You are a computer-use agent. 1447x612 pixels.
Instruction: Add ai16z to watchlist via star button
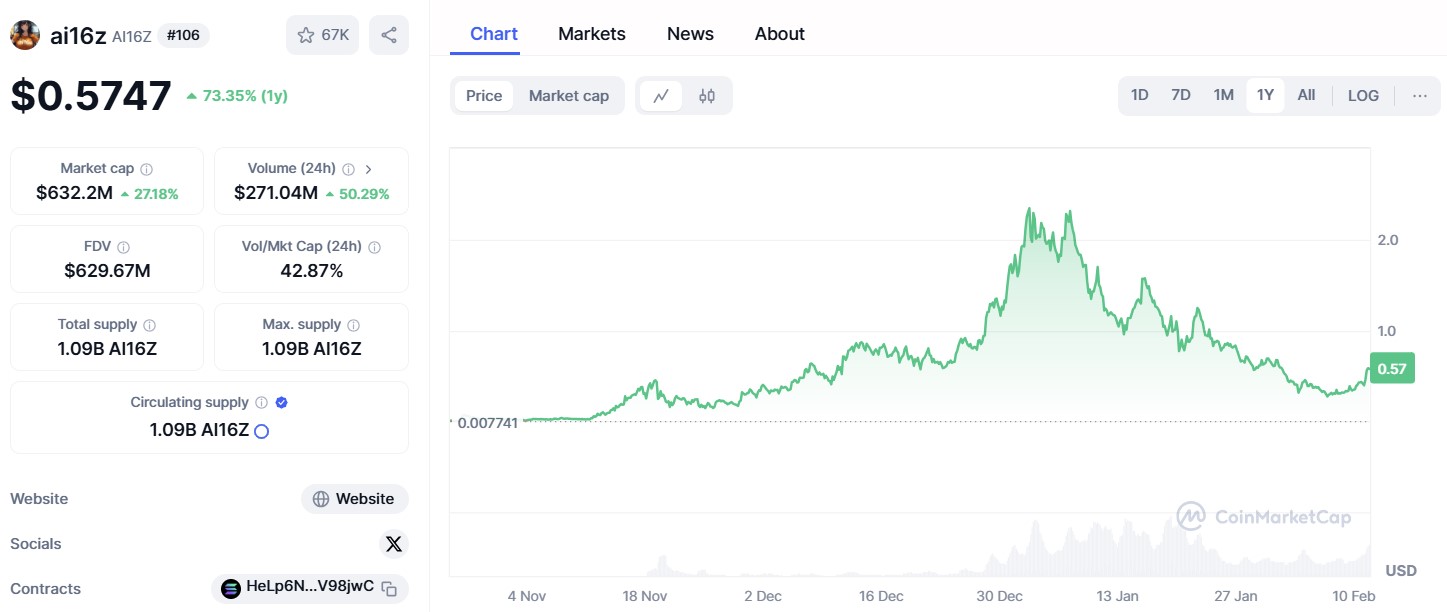(322, 35)
